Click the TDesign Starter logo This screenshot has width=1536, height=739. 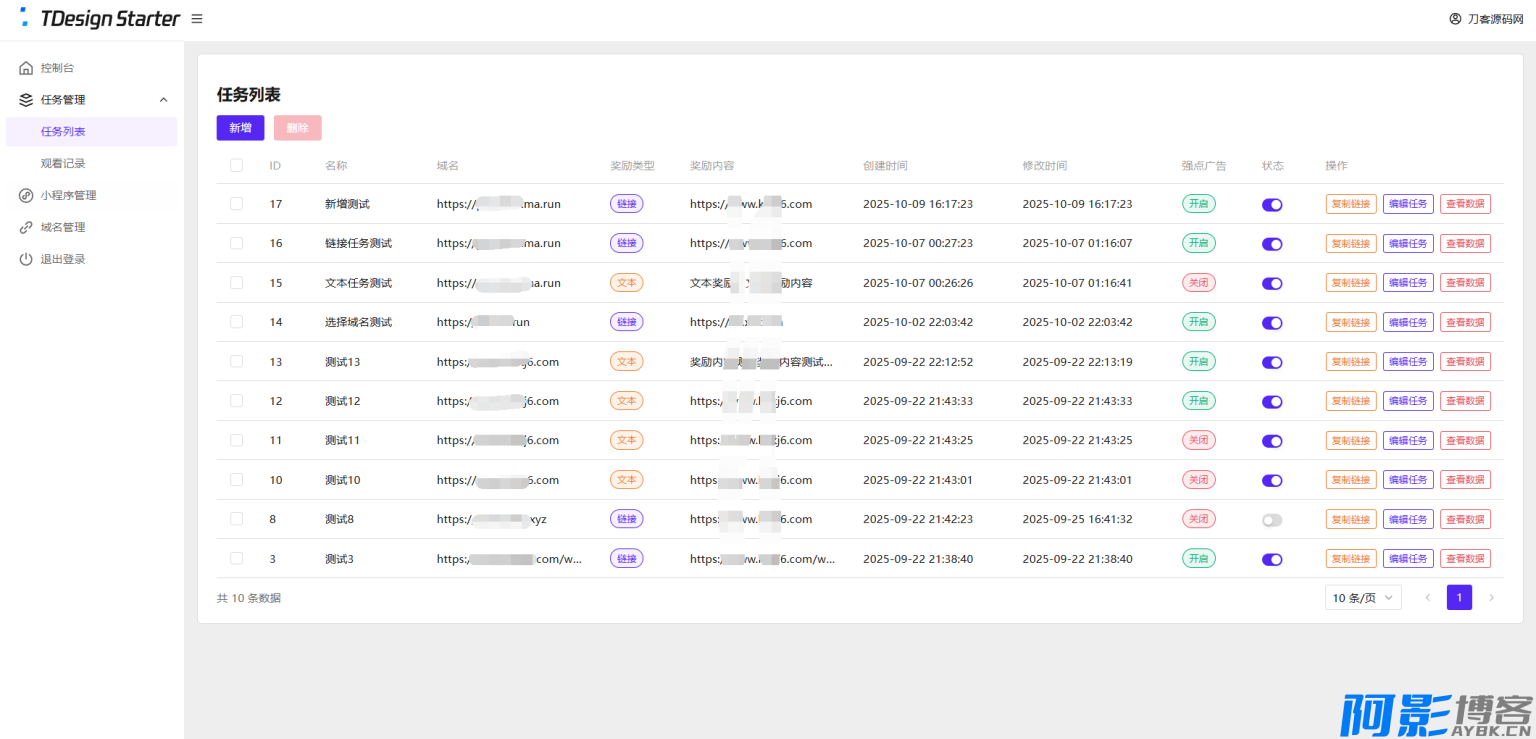point(100,19)
